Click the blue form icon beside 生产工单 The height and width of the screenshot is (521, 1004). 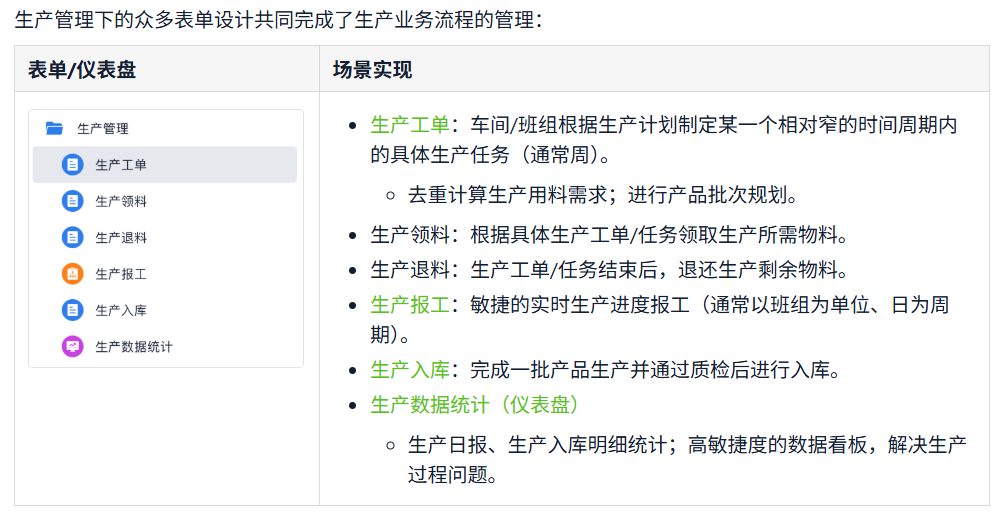[72, 165]
